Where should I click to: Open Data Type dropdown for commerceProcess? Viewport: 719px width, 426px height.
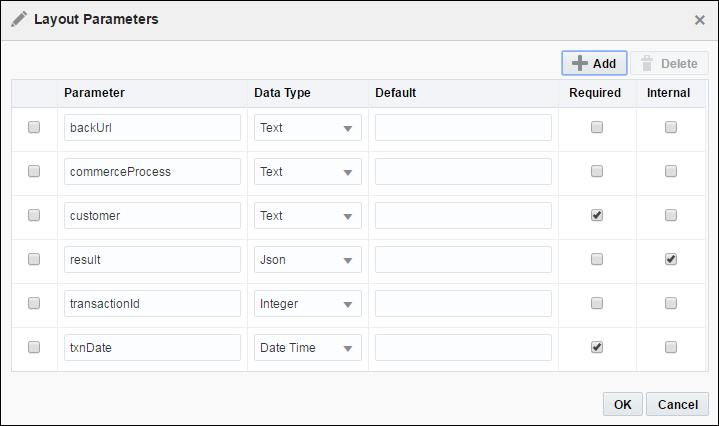click(x=308, y=172)
